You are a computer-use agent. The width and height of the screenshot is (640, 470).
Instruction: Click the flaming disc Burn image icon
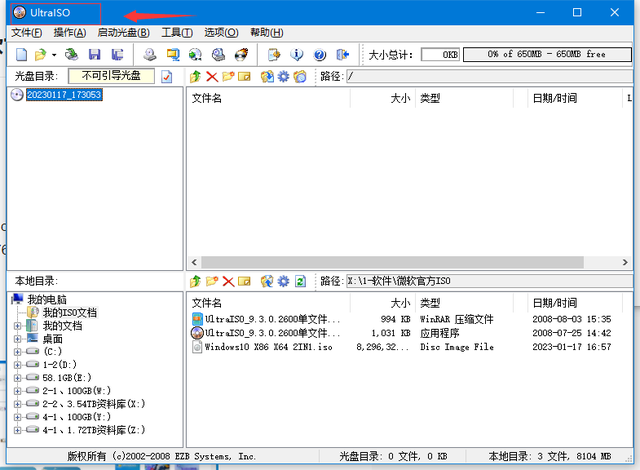[241, 54]
